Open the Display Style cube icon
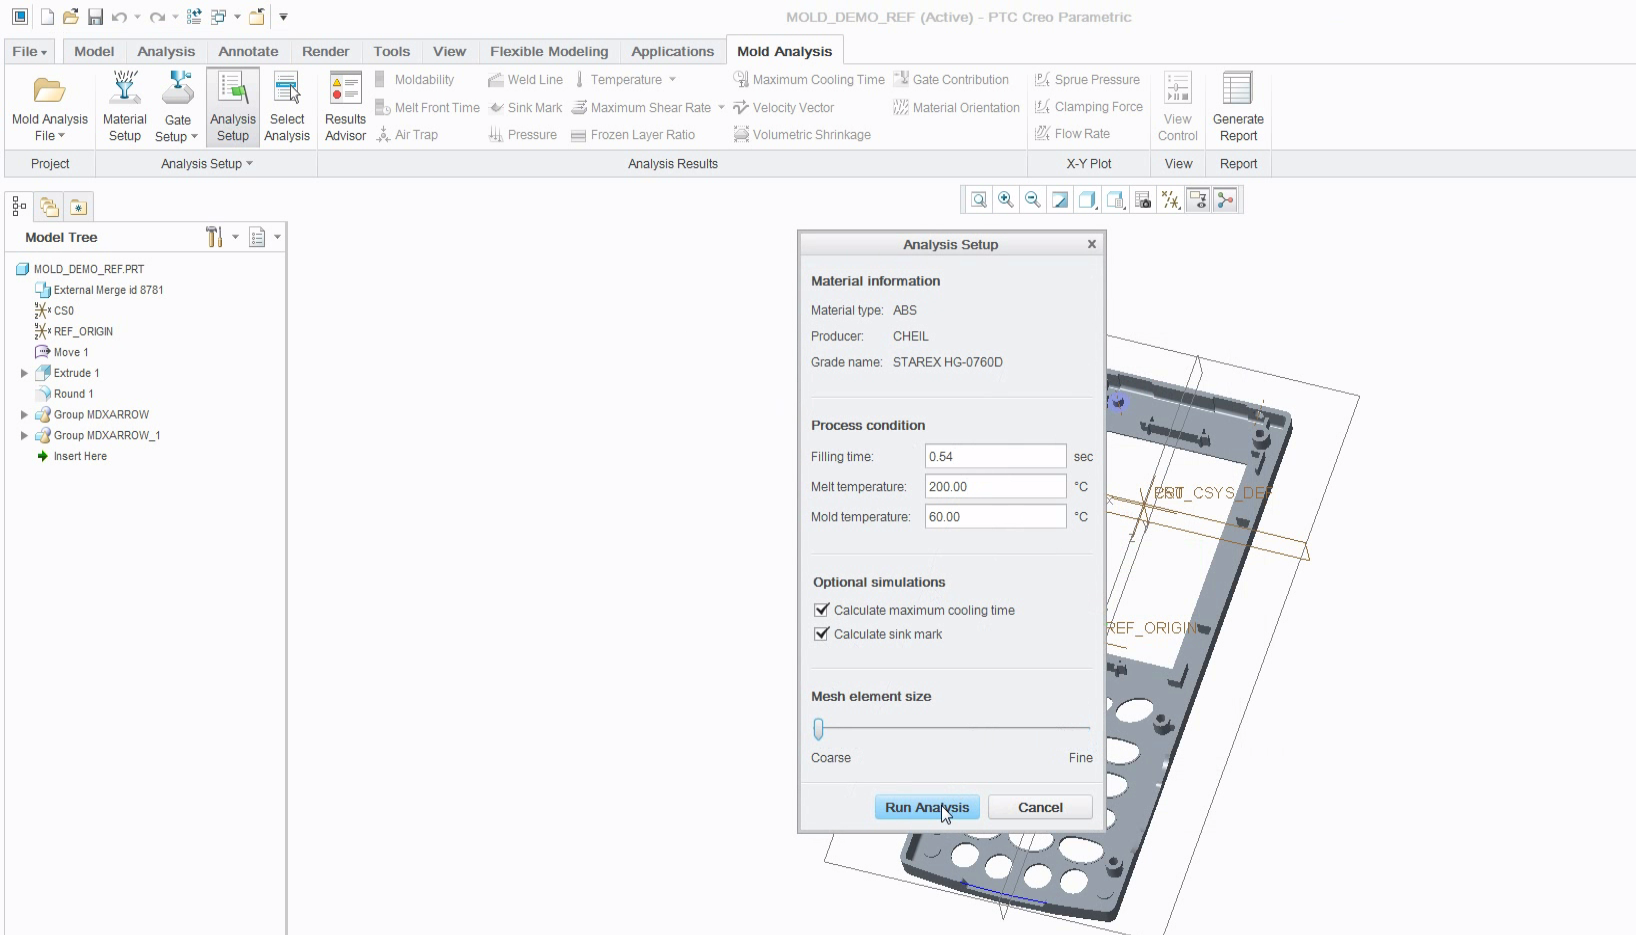 coord(1087,200)
